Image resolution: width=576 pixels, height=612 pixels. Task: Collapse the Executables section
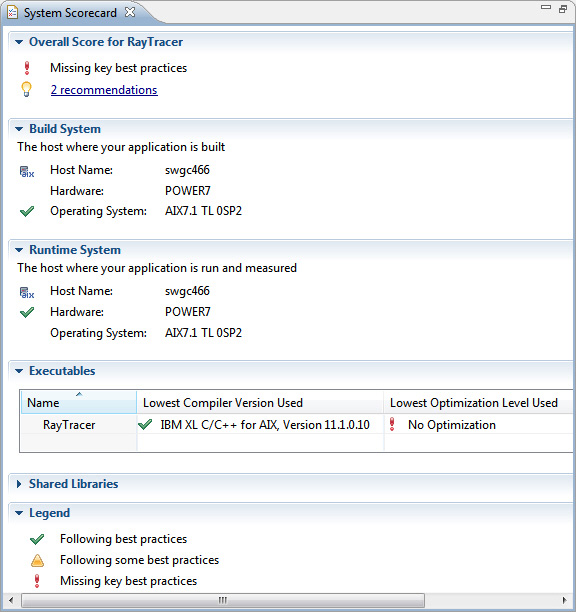pyautogui.click(x=19, y=371)
